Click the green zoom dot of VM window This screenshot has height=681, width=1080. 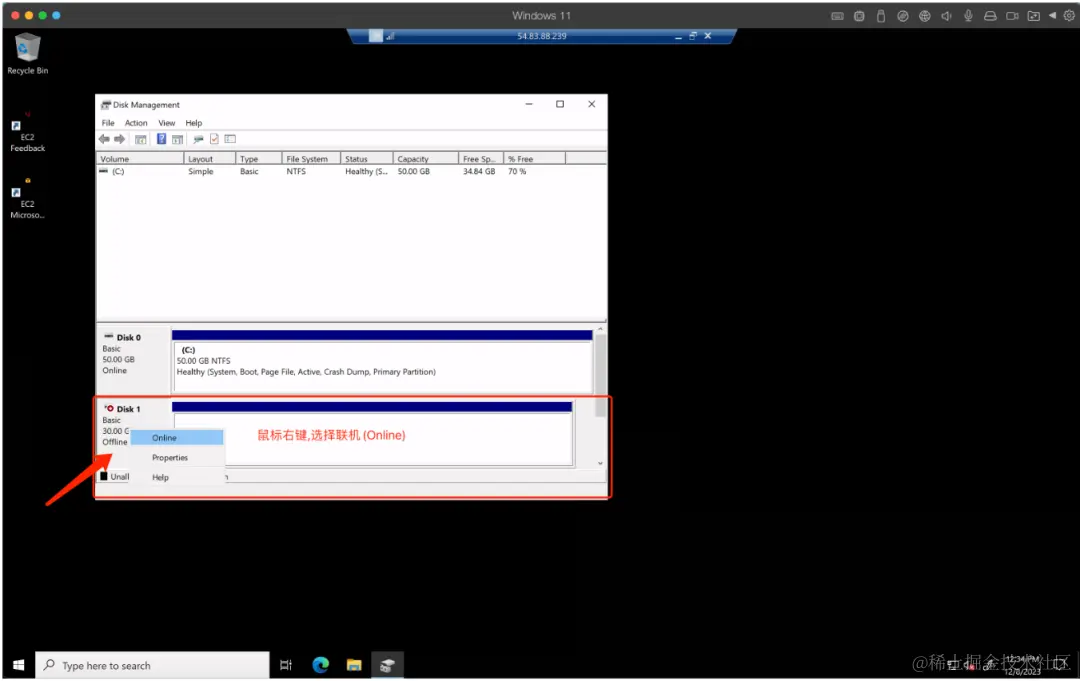[43, 15]
